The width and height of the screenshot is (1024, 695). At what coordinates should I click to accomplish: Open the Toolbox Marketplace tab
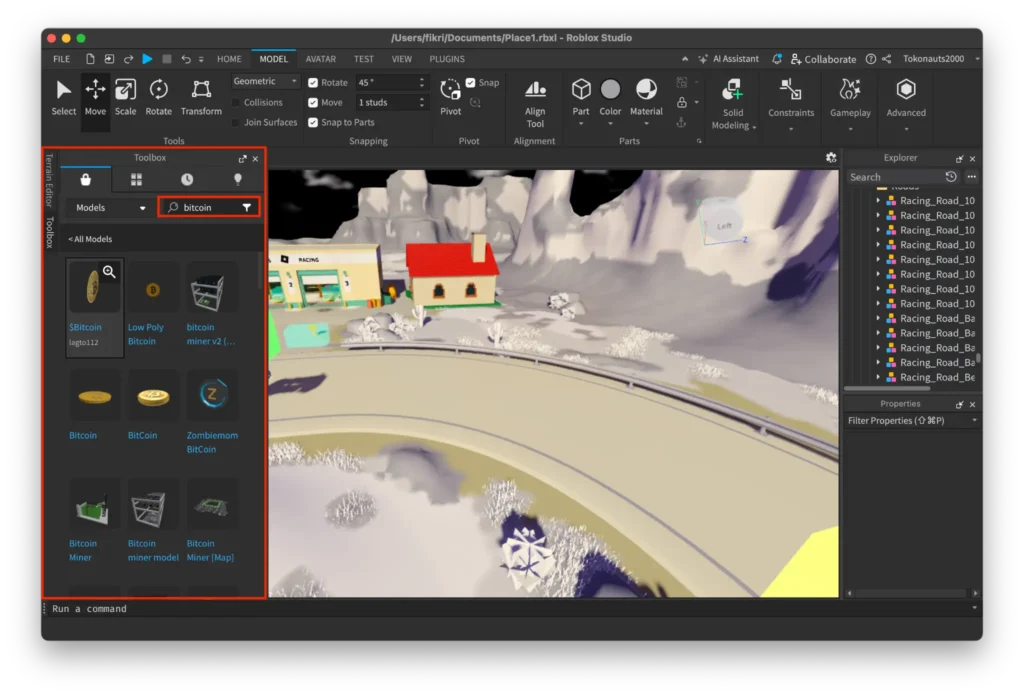point(86,180)
